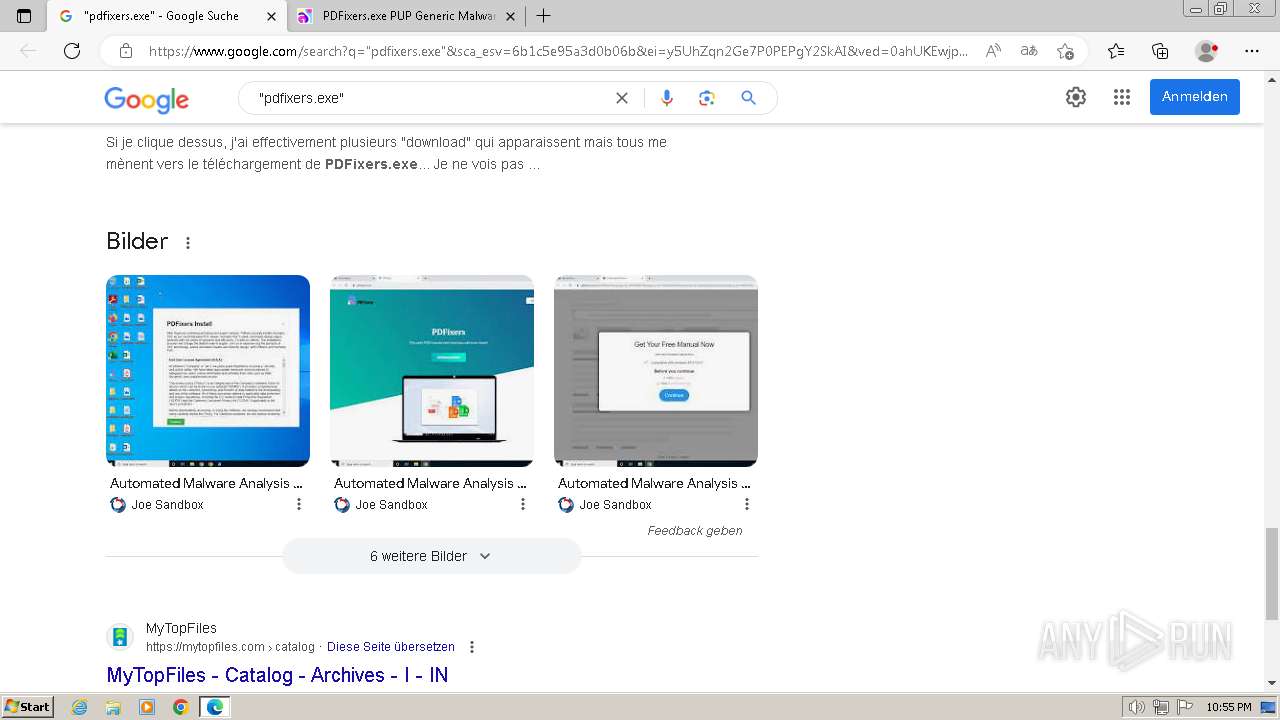Open options menu beside Bilder heading

pos(188,243)
